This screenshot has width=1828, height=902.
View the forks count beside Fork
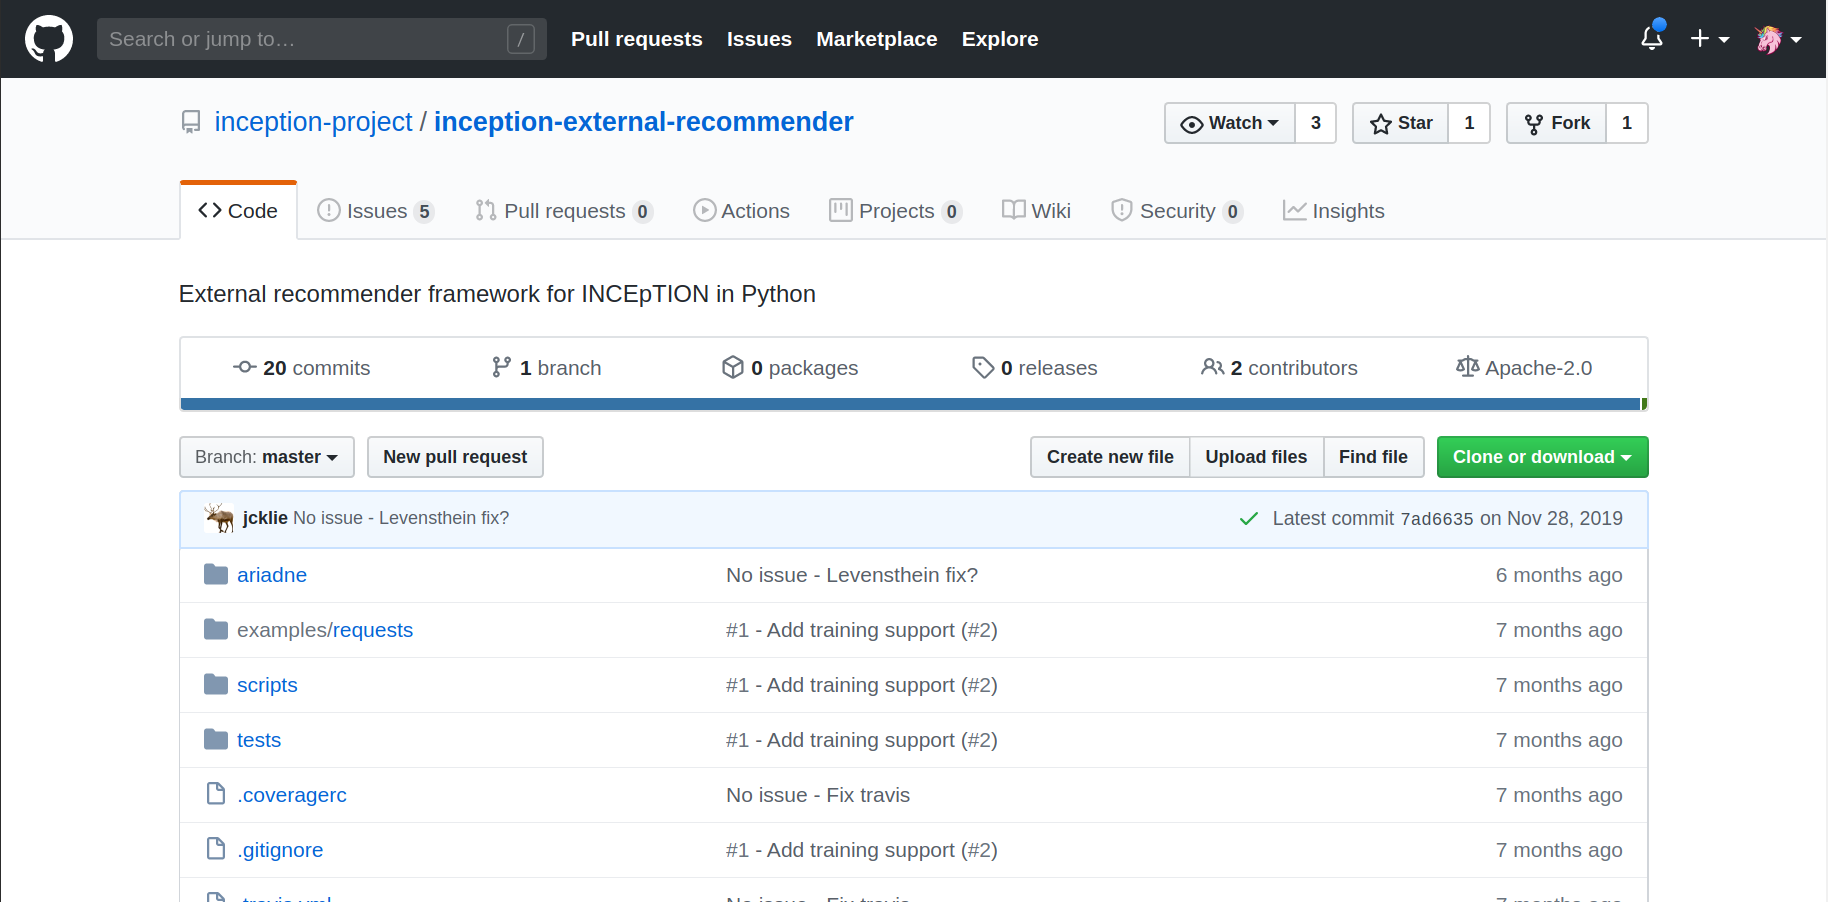[x=1627, y=123]
